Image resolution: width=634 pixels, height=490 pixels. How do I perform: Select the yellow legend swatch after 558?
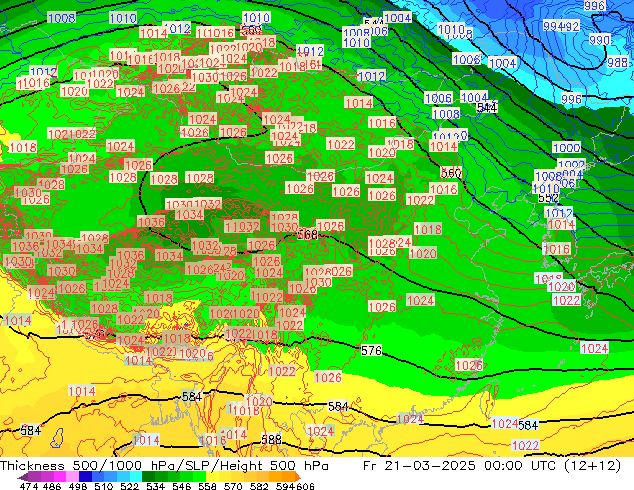212,477
